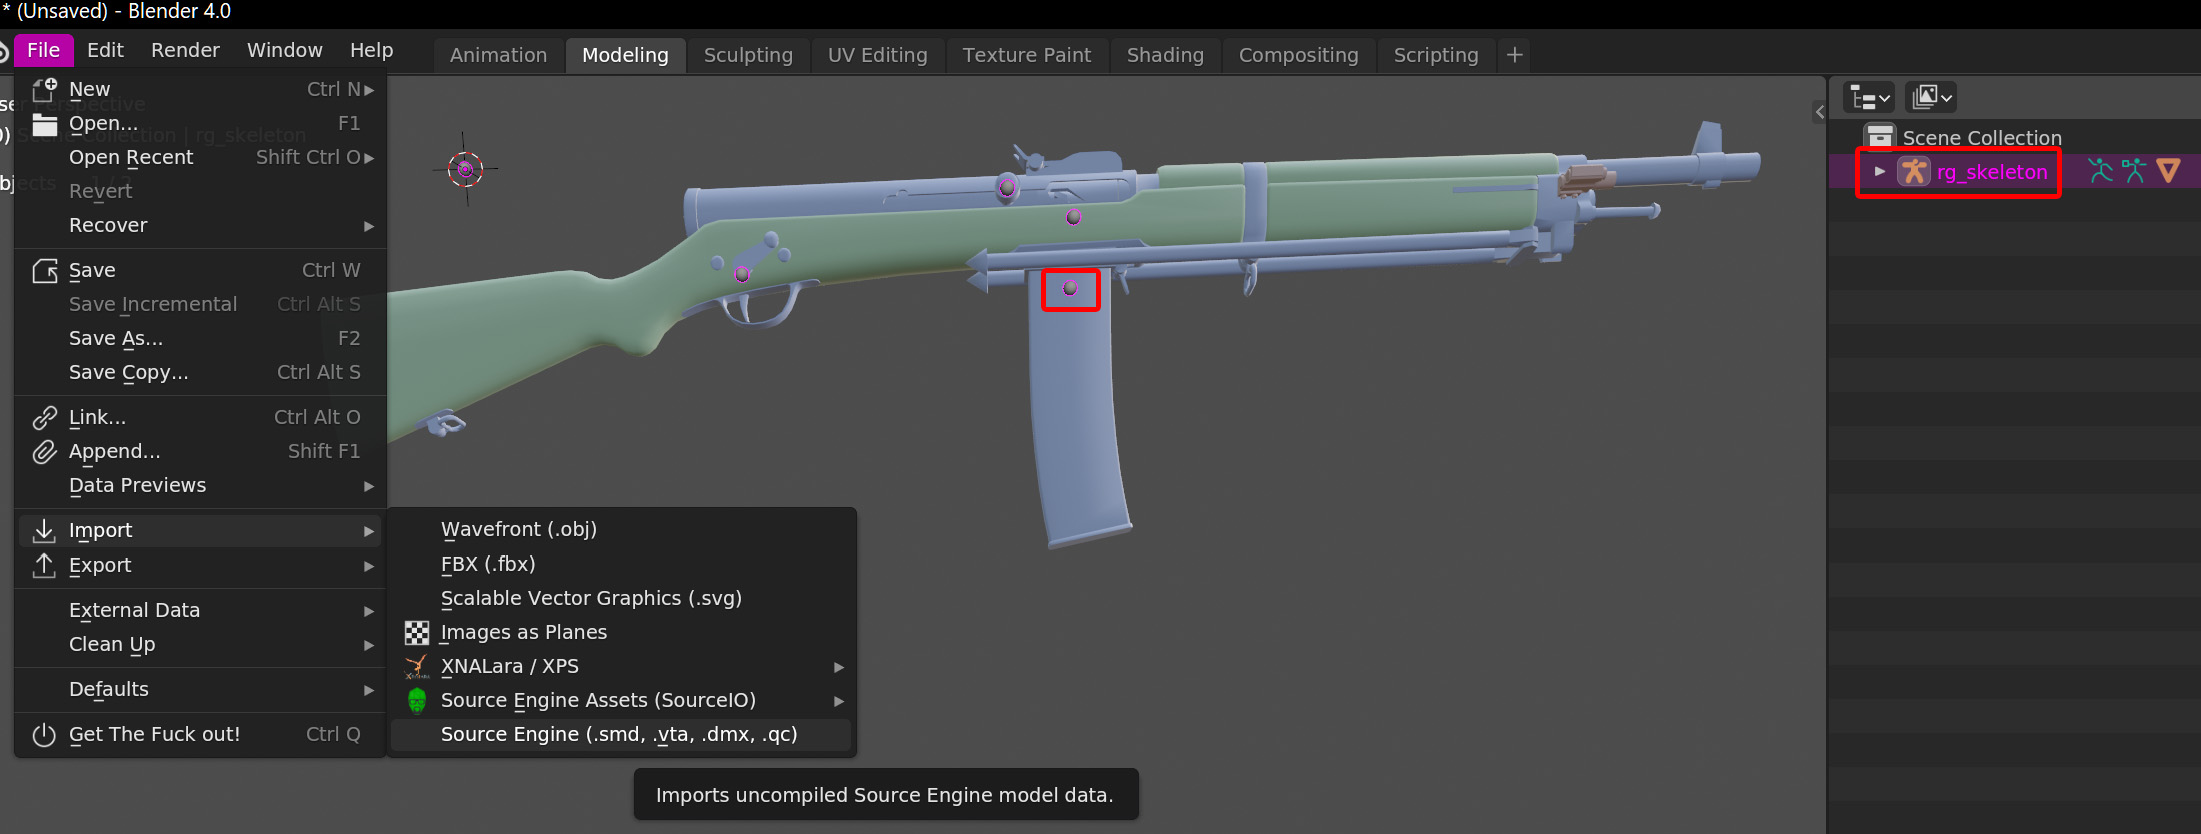Choose Source Engine (.smd, .vta, .dmx, .qc) import
Image resolution: width=2201 pixels, height=834 pixels.
(620, 735)
